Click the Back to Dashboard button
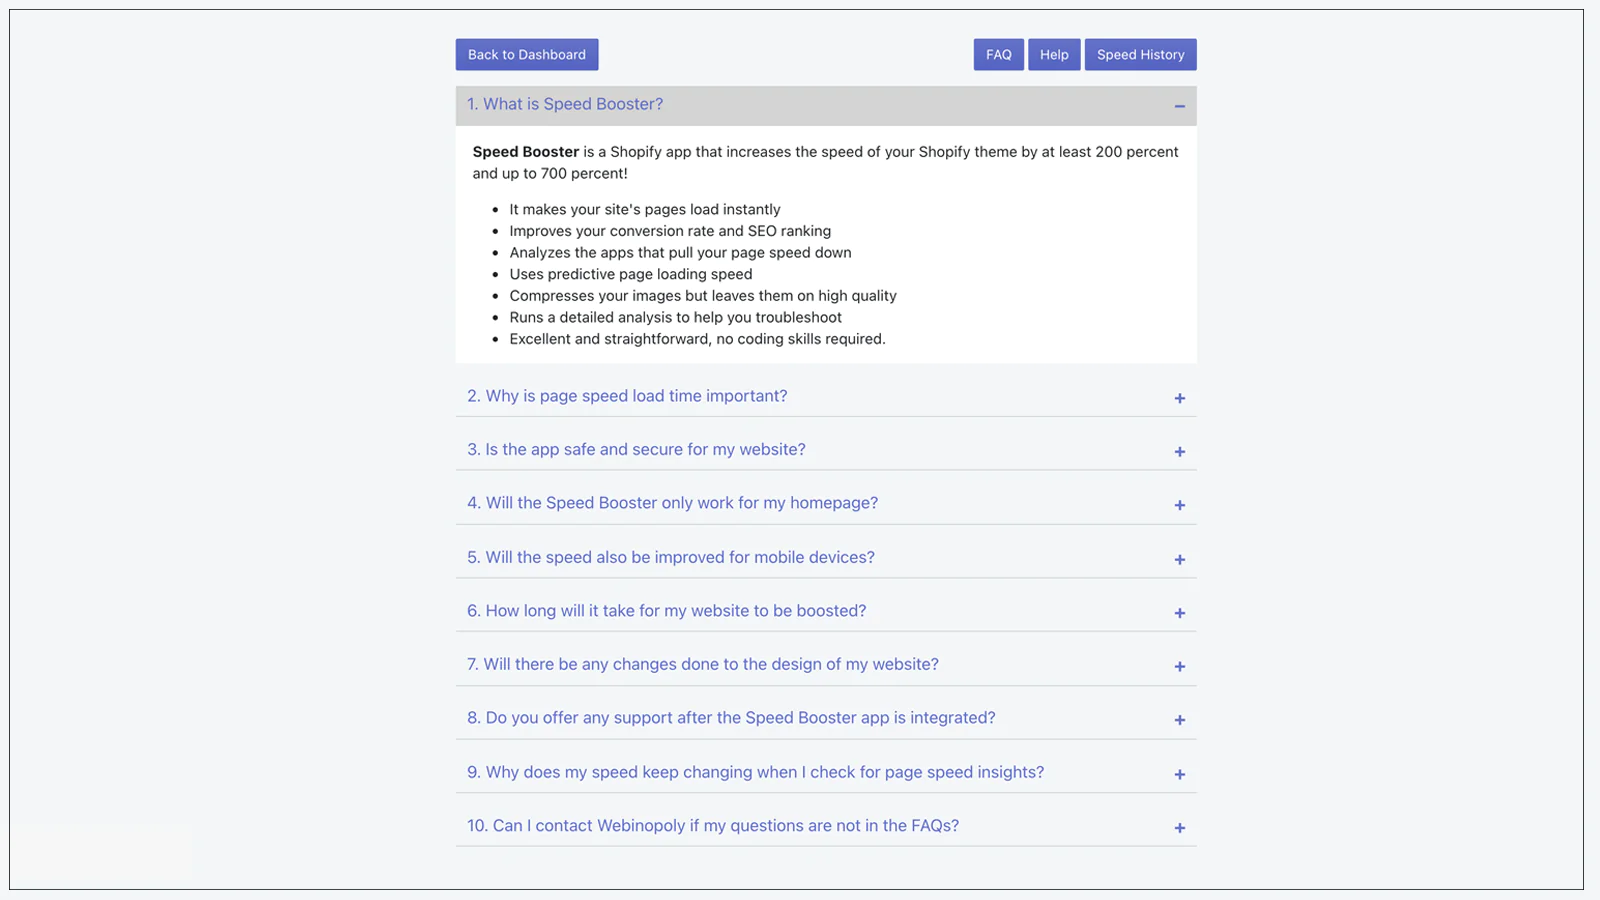This screenshot has height=900, width=1600. (x=527, y=55)
